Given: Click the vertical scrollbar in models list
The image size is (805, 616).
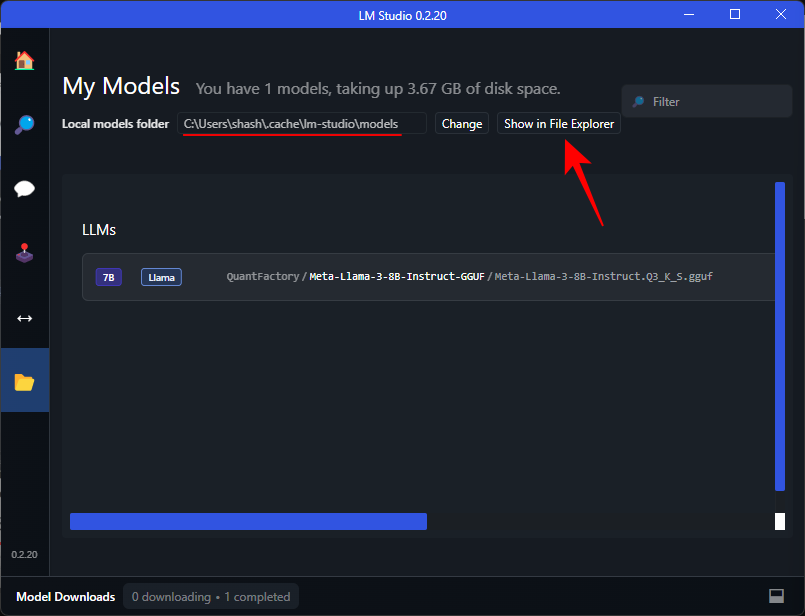Looking at the screenshot, I should coord(780,336).
